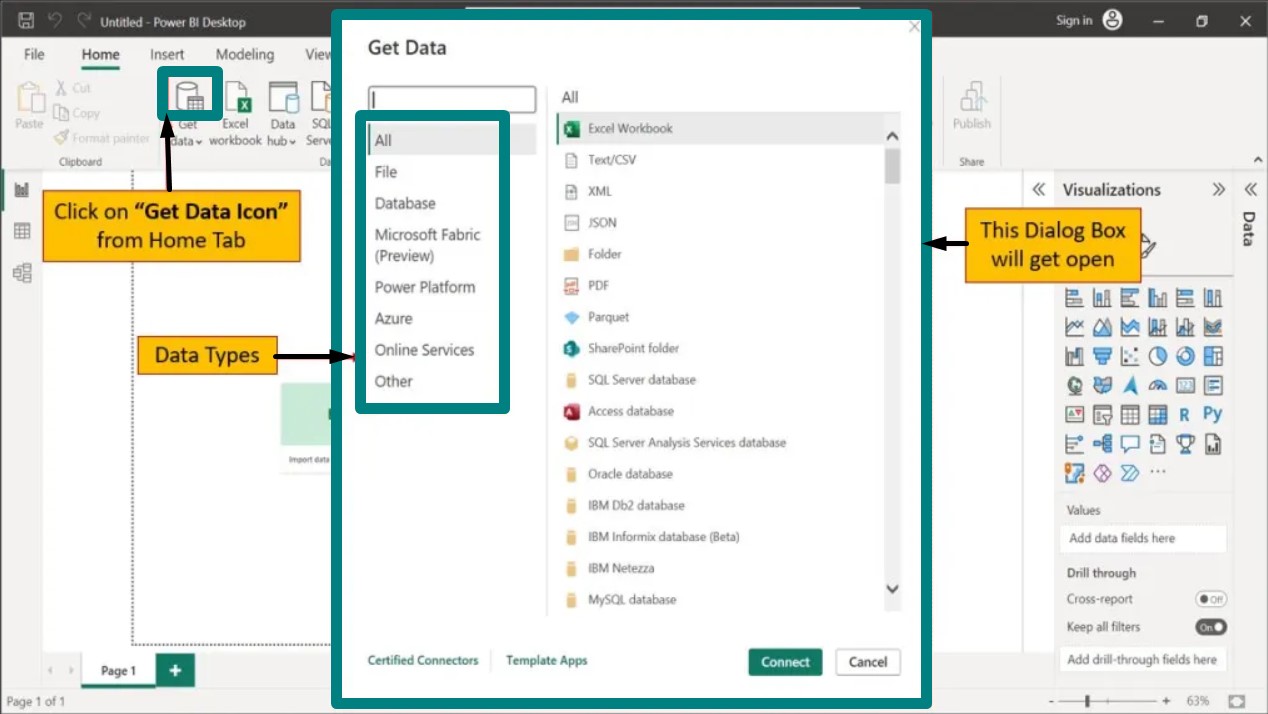The width and height of the screenshot is (1268, 714).
Task: Click Add drill-through fields here well
Action: coord(1142,659)
